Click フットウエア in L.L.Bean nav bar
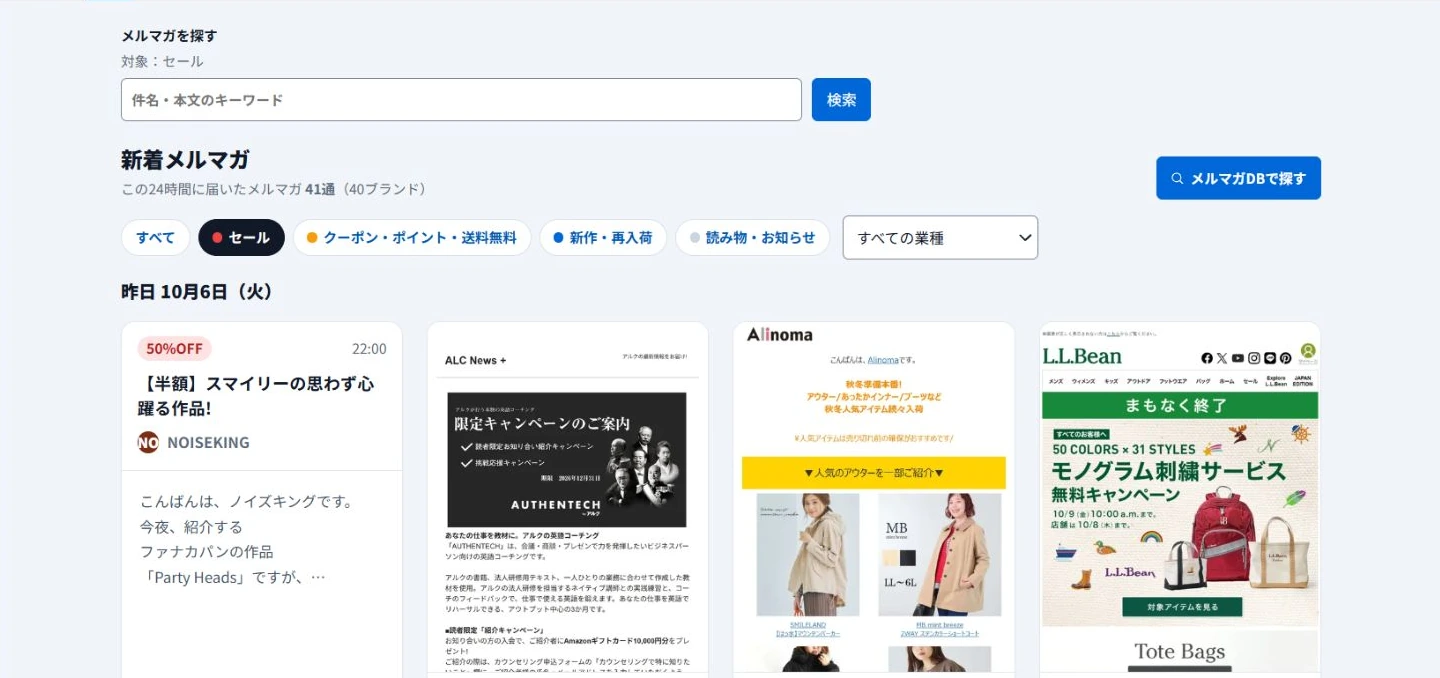 (1173, 381)
